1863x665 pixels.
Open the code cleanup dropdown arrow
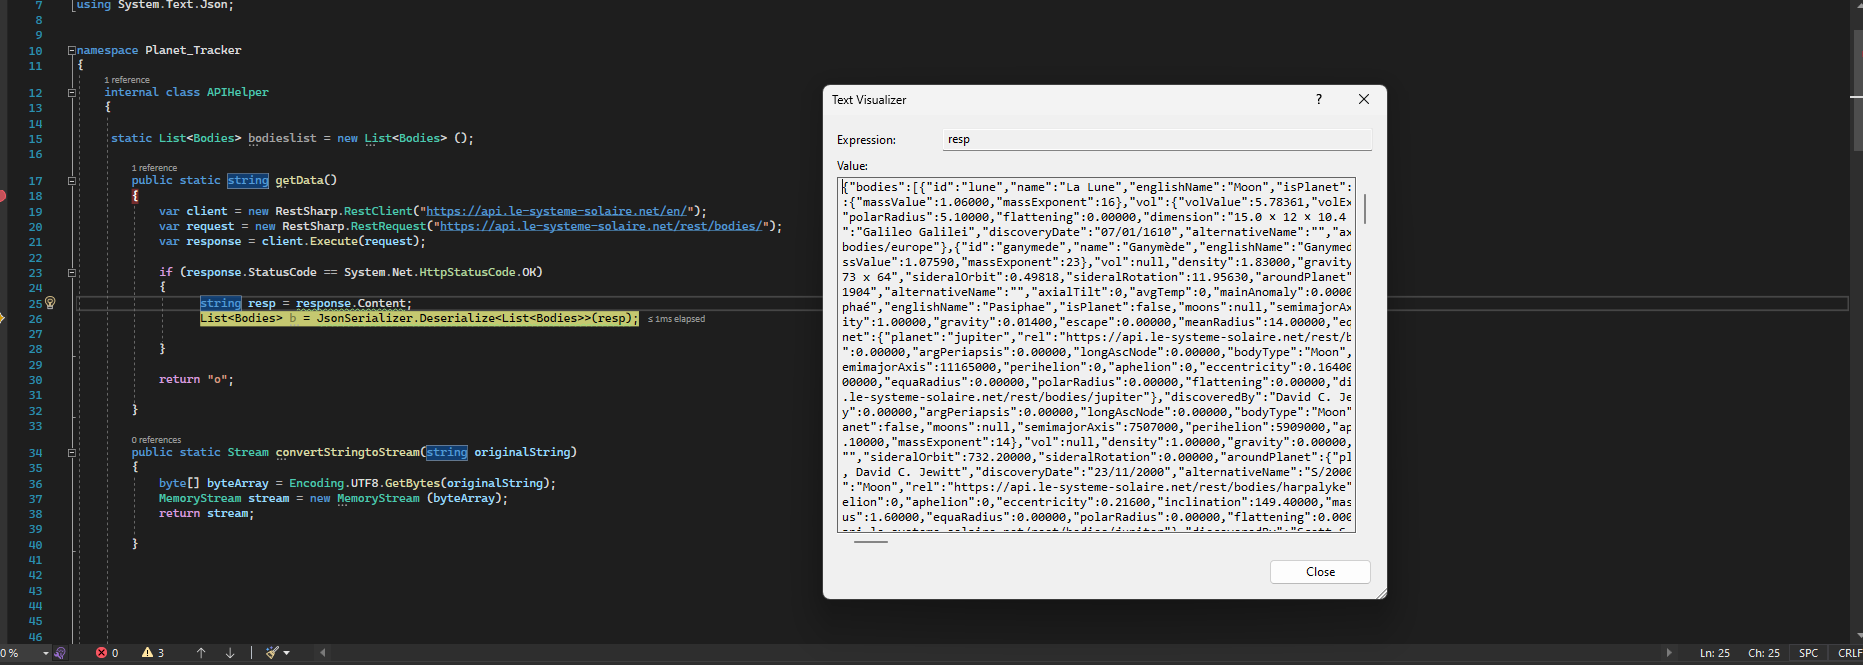287,653
